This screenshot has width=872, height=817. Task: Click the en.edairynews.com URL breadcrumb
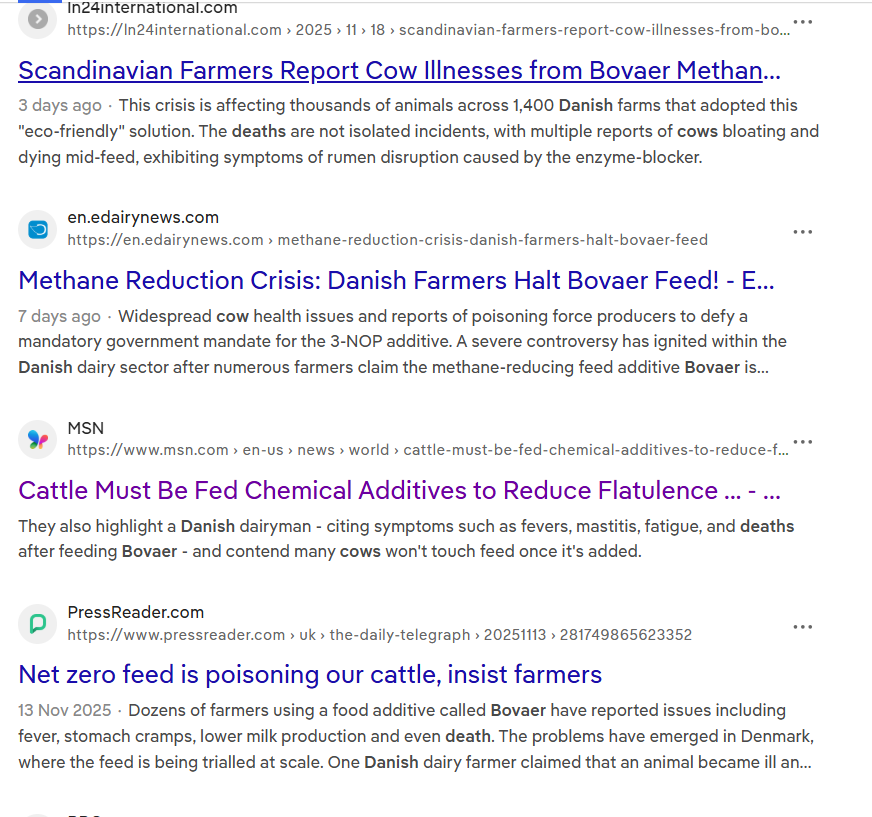[x=387, y=240]
